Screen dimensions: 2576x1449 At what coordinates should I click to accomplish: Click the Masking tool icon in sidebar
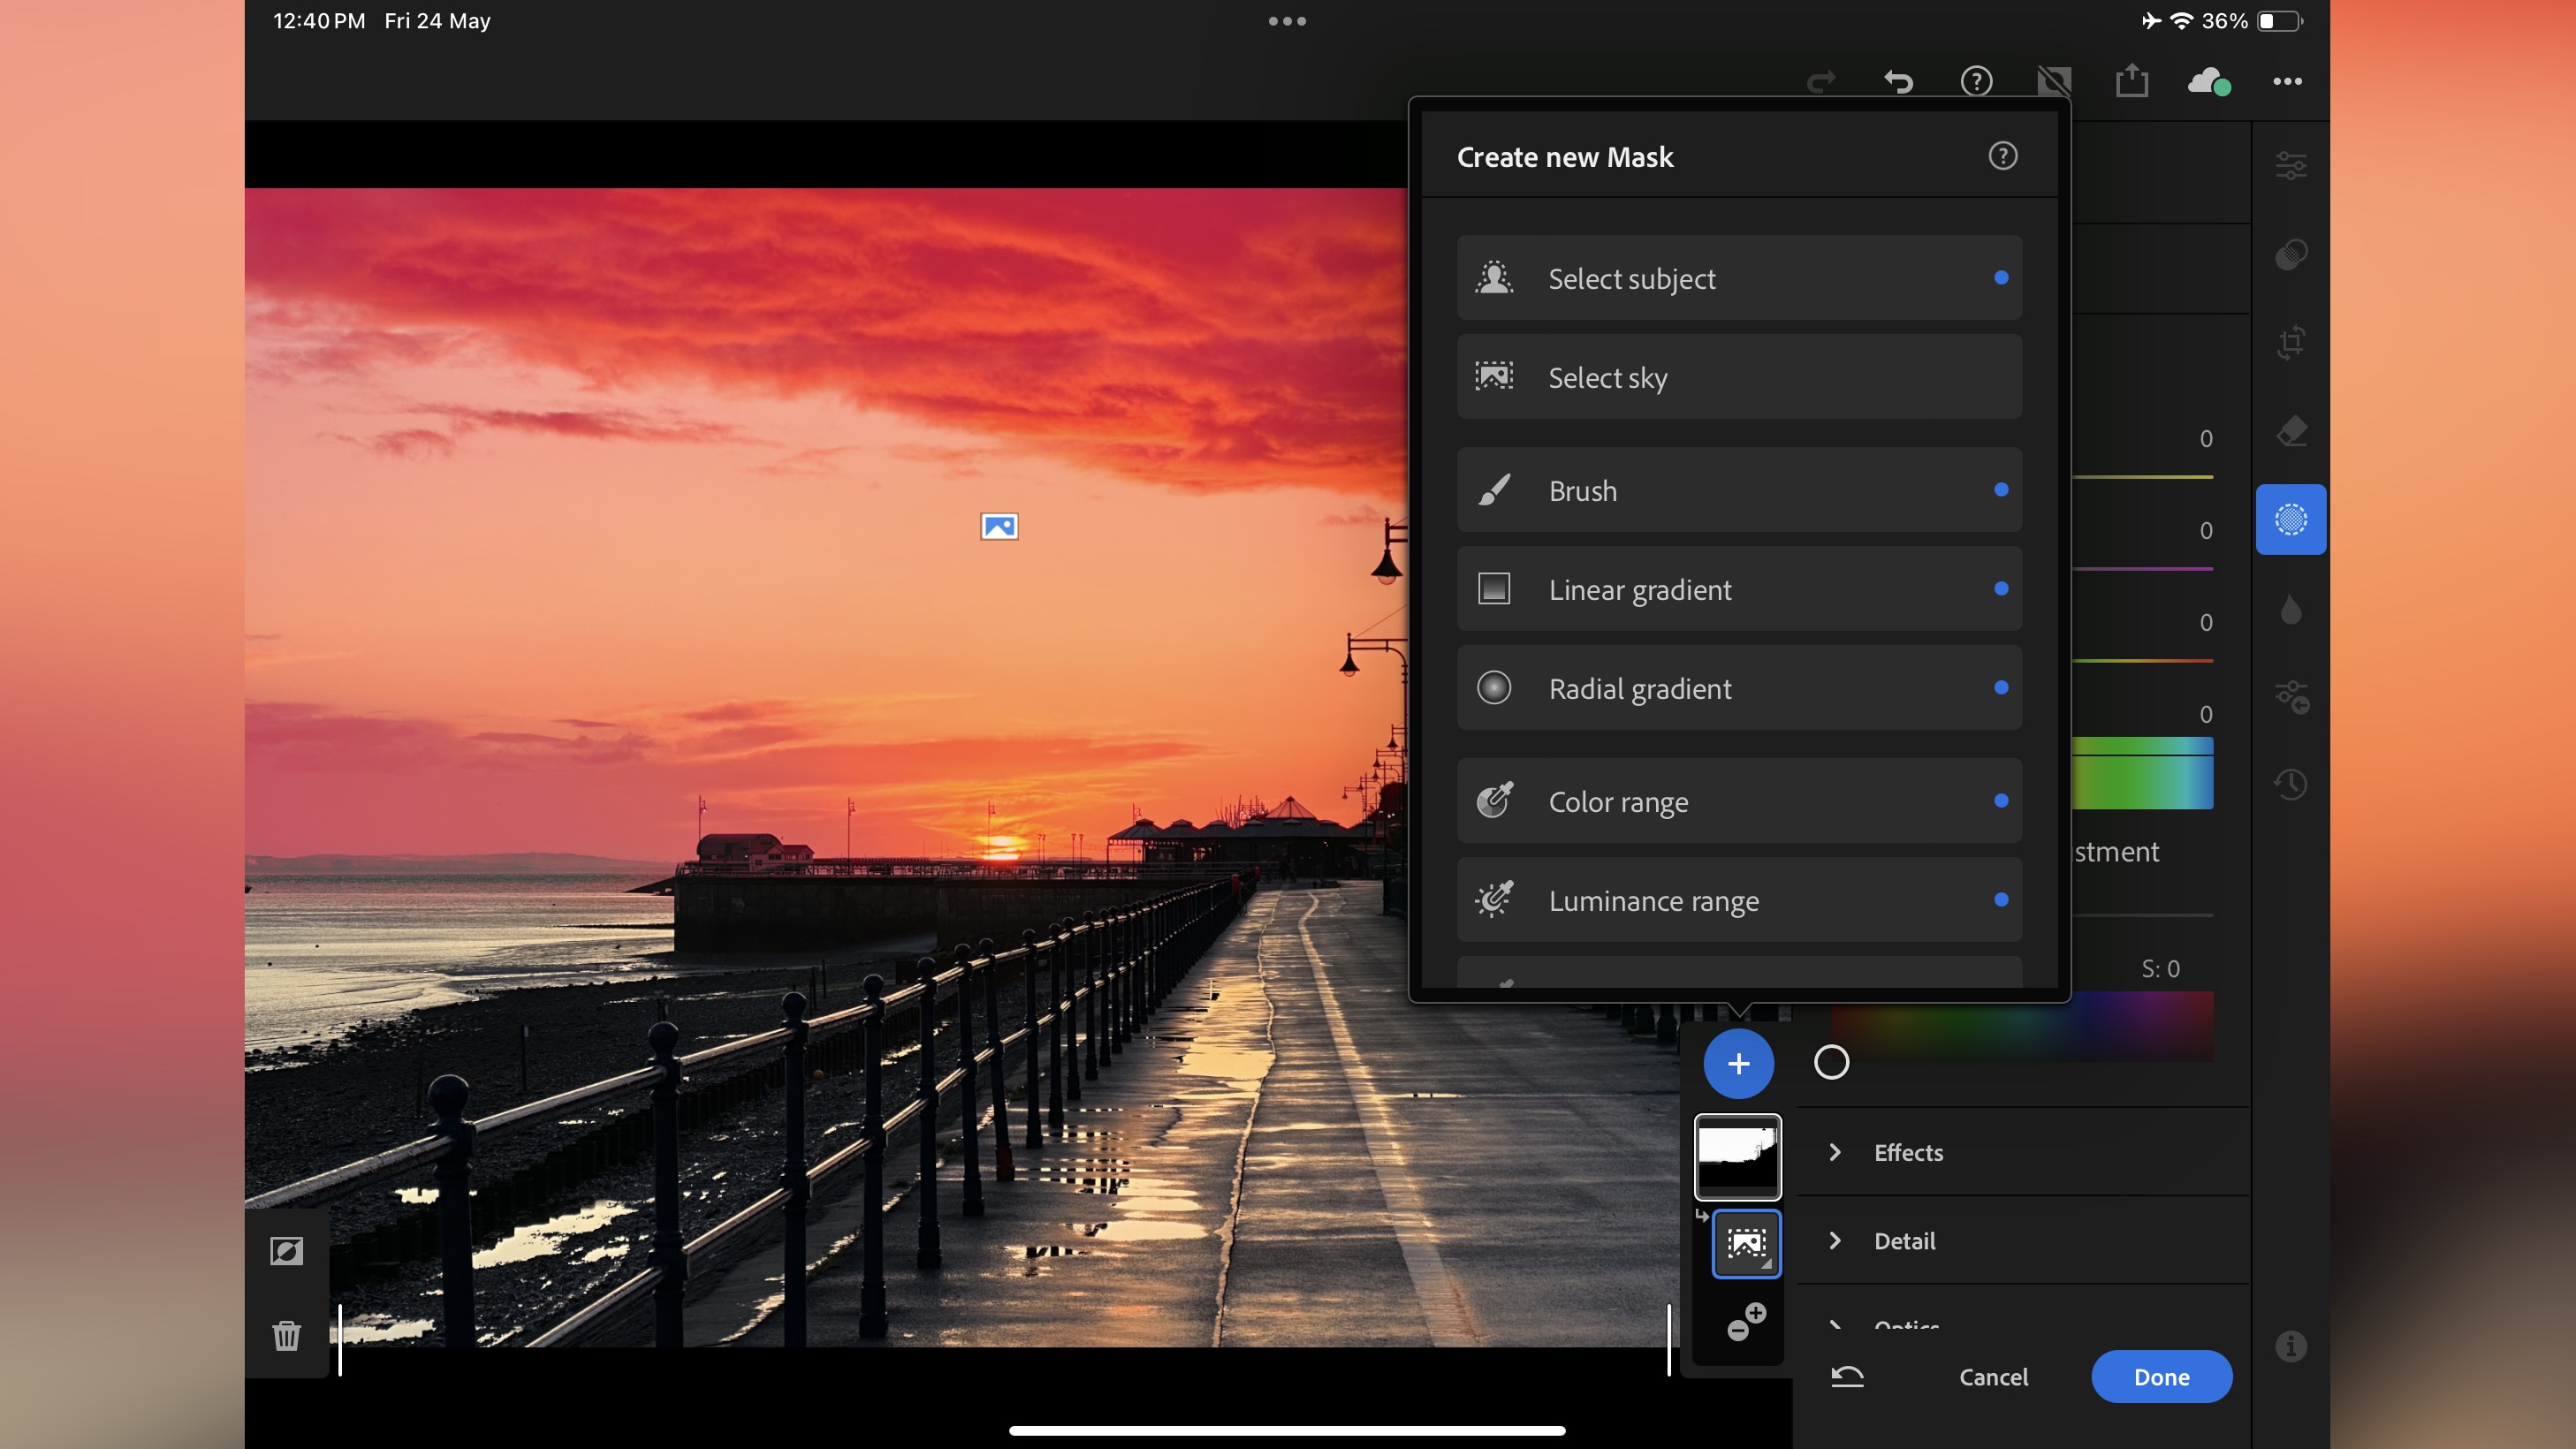[x=2290, y=519]
